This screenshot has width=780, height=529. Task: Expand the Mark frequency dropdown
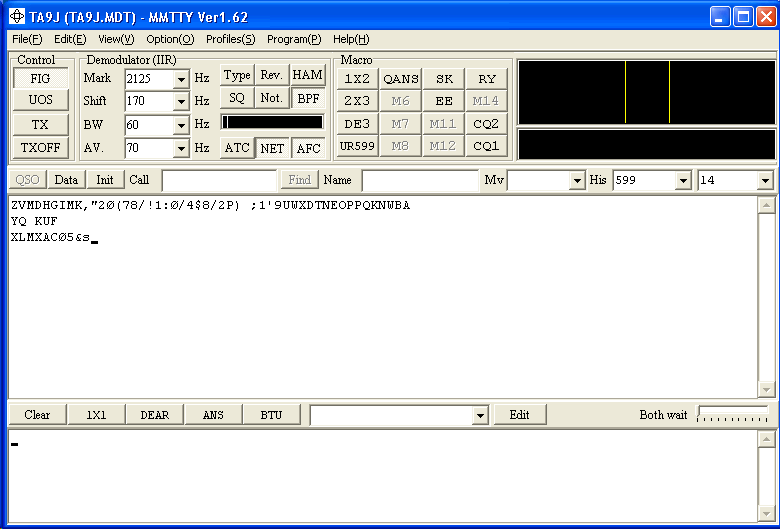pyautogui.click(x=181, y=79)
